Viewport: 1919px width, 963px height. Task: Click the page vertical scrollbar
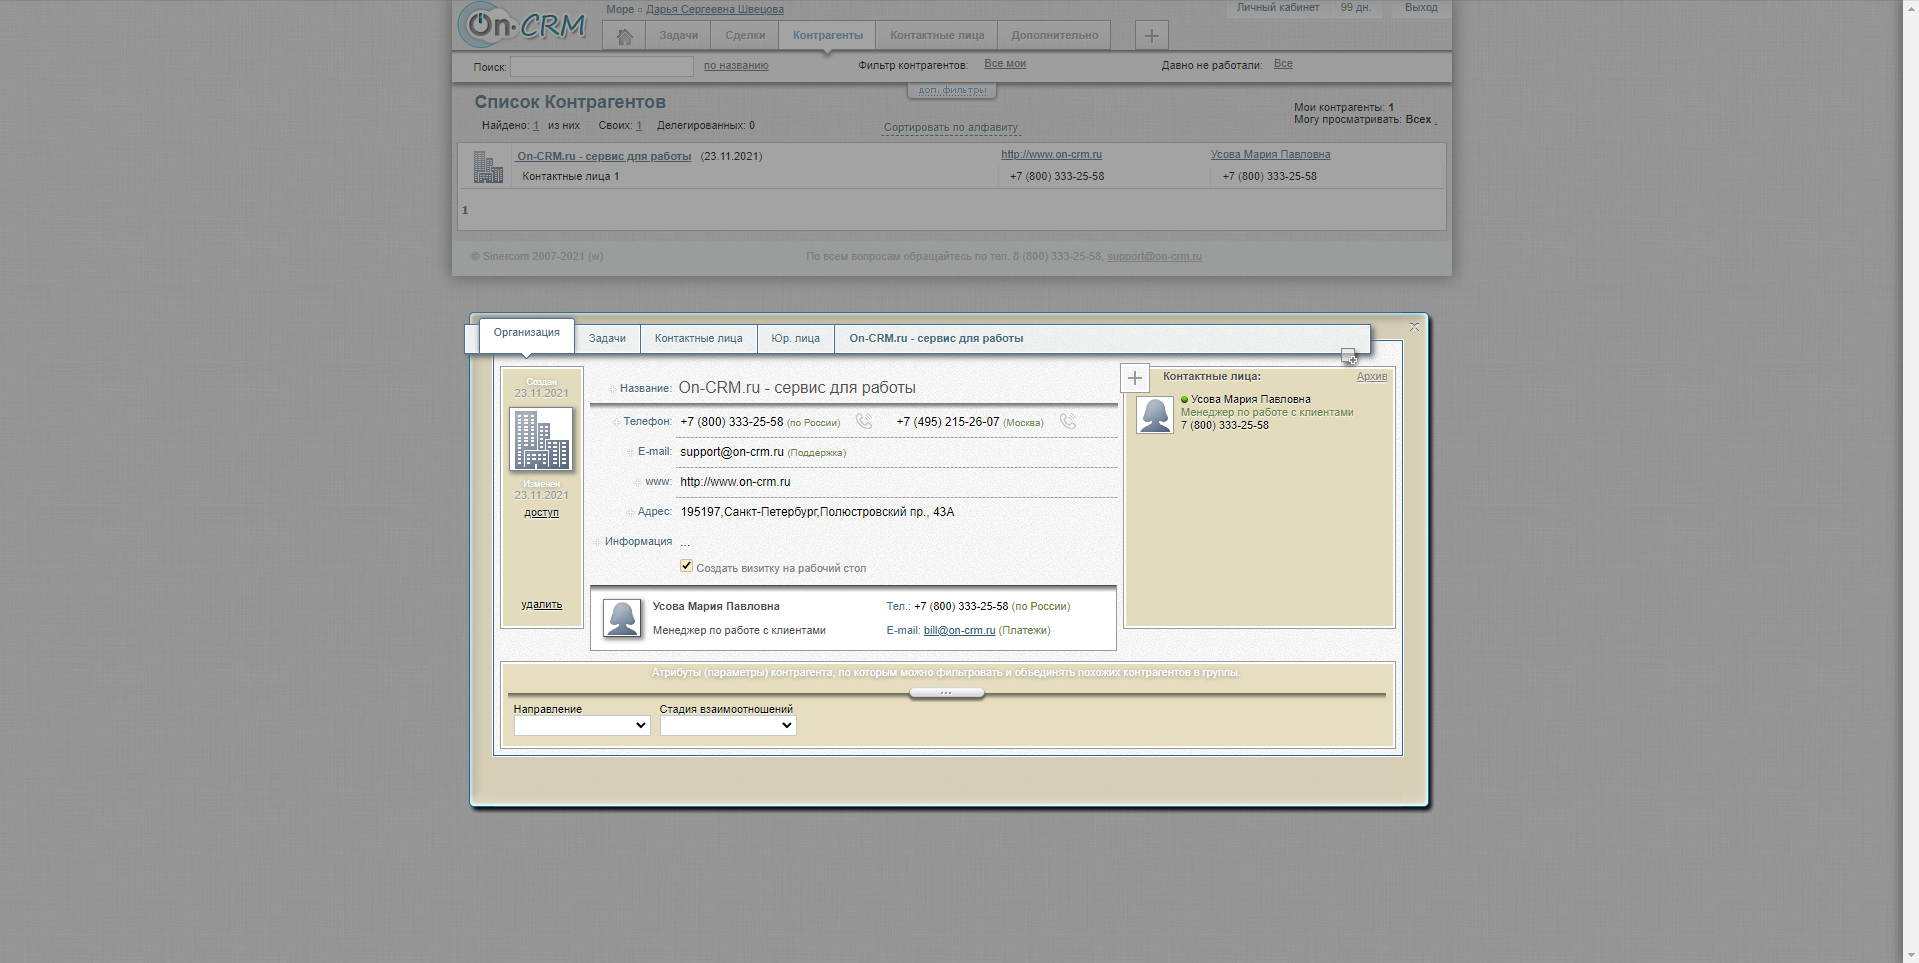pyautogui.click(x=1910, y=481)
